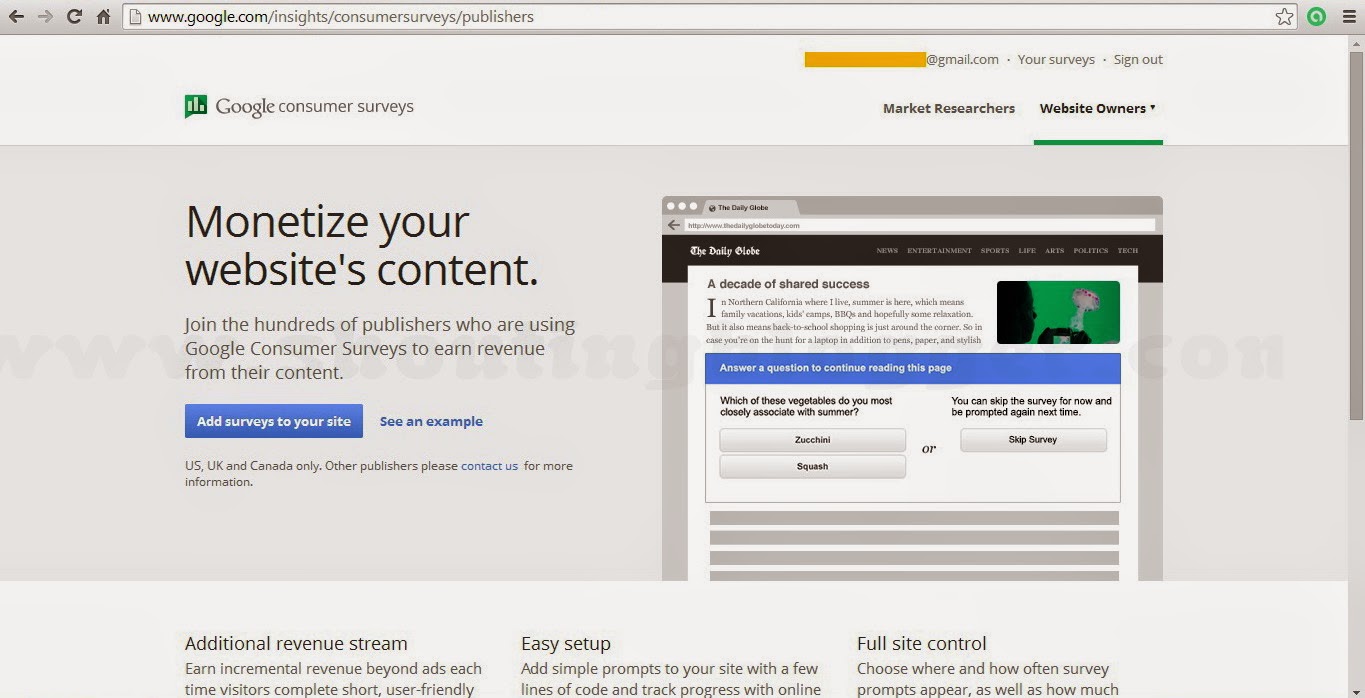
Task: Go back using the browser back arrow
Action: [x=16, y=17]
